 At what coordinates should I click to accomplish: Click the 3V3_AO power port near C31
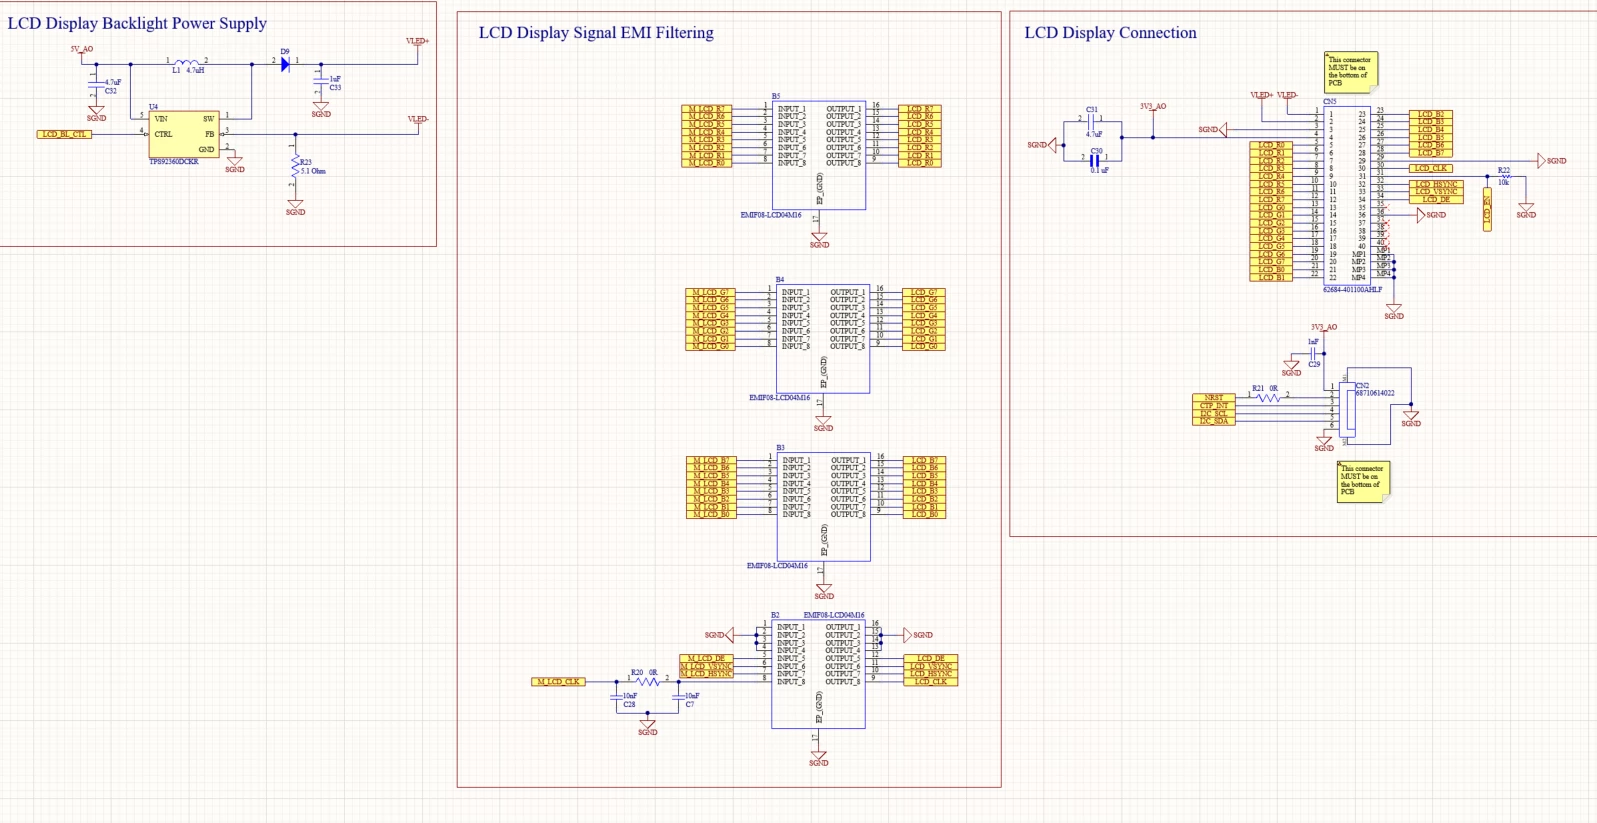[1153, 107]
